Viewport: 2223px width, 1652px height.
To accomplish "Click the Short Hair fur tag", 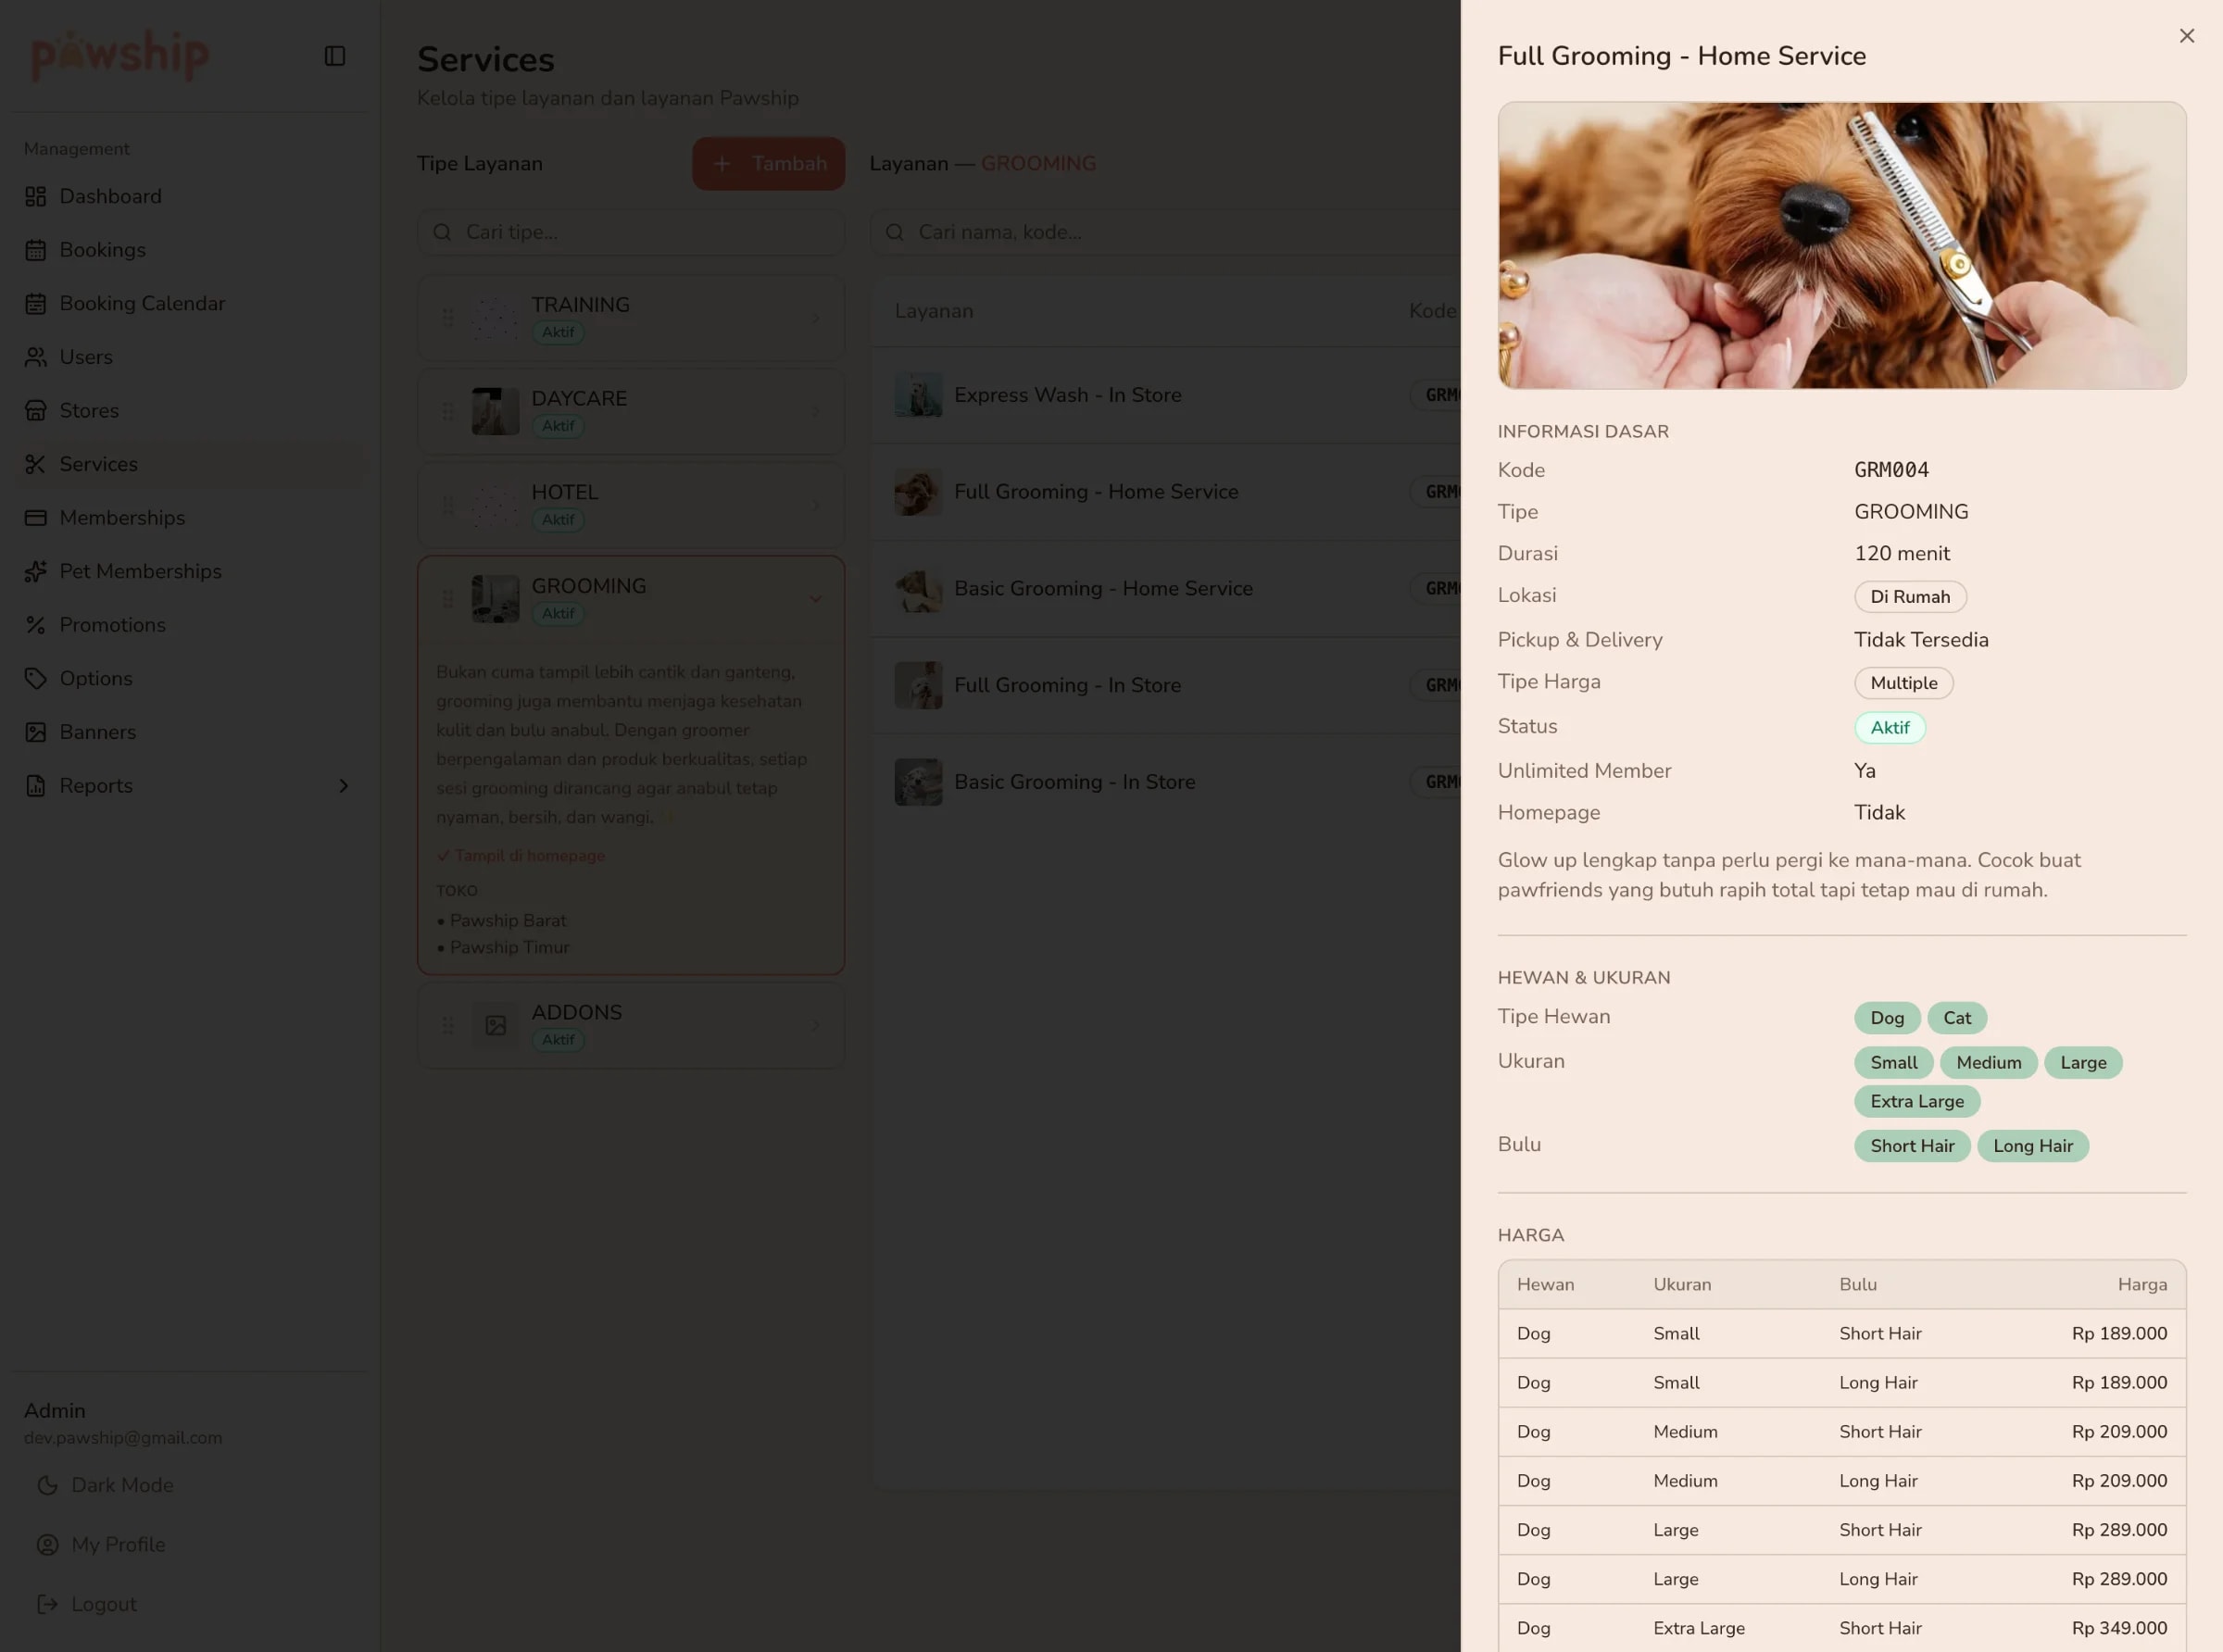I will click(x=1911, y=1146).
